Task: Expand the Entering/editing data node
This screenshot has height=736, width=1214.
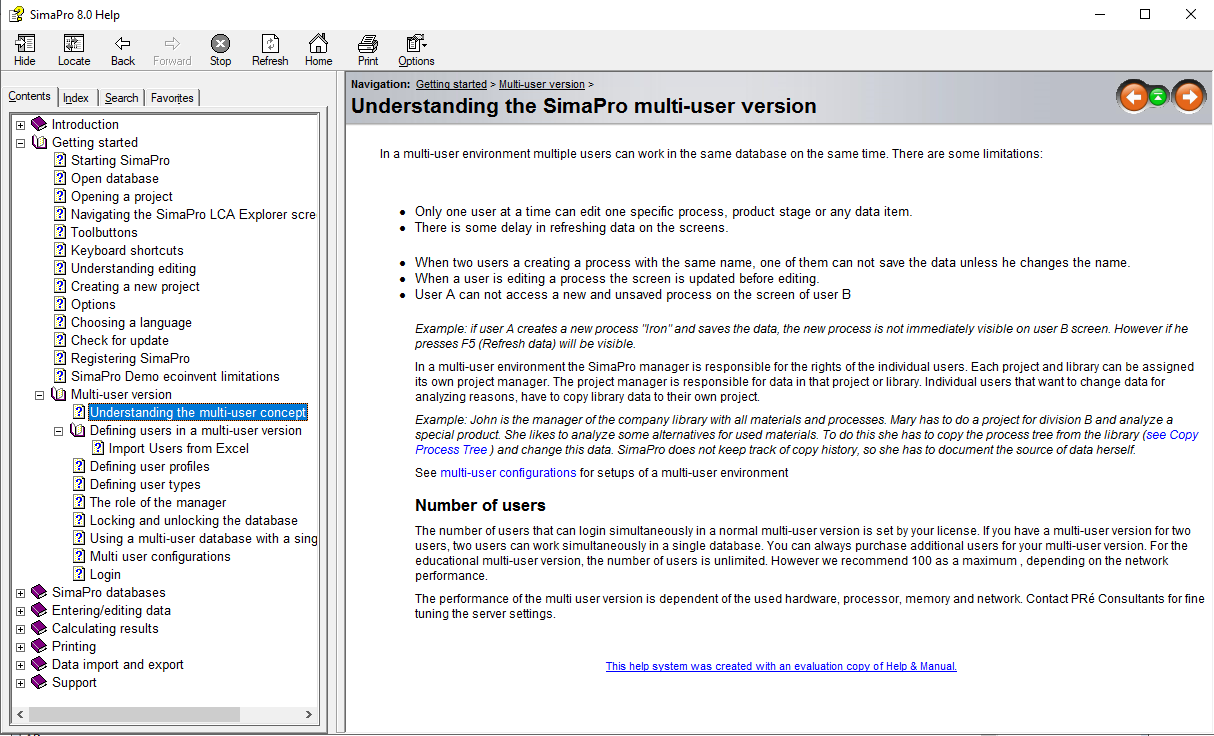Action: coord(21,611)
